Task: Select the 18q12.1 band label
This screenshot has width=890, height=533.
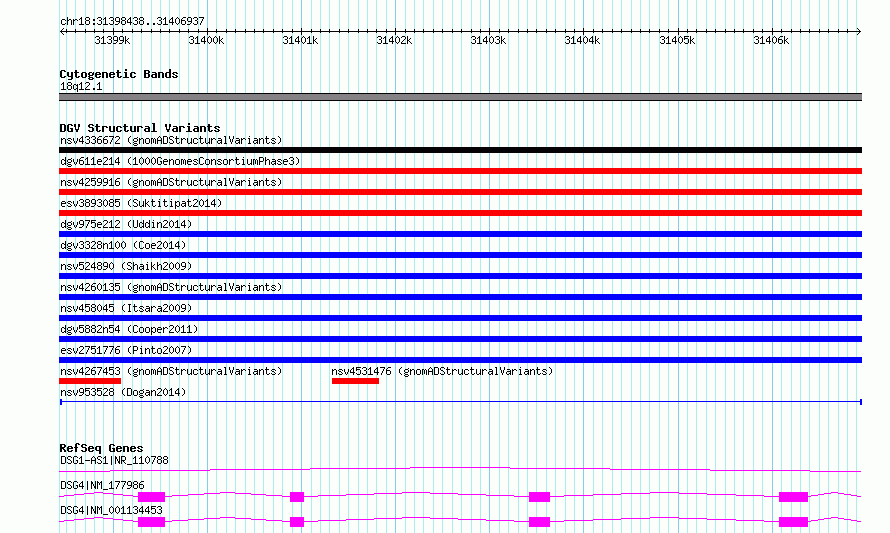Action: point(81,86)
